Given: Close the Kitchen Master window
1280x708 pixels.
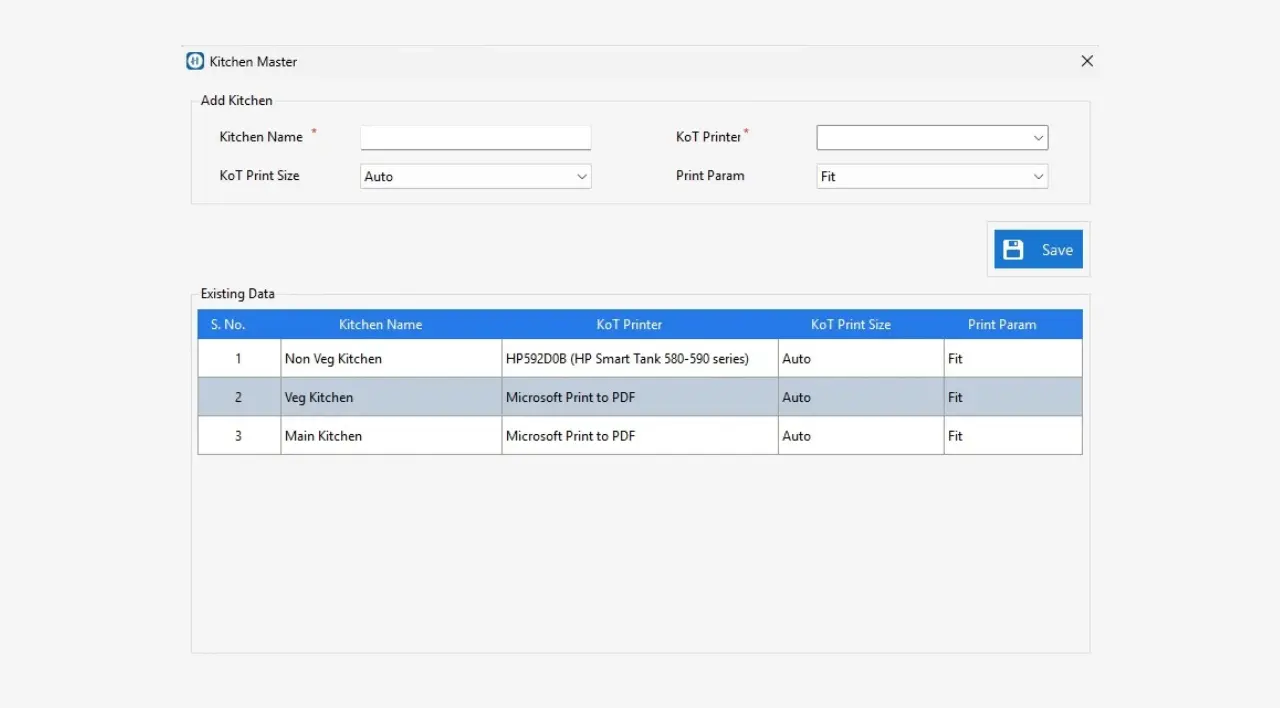Looking at the screenshot, I should 1087,61.
